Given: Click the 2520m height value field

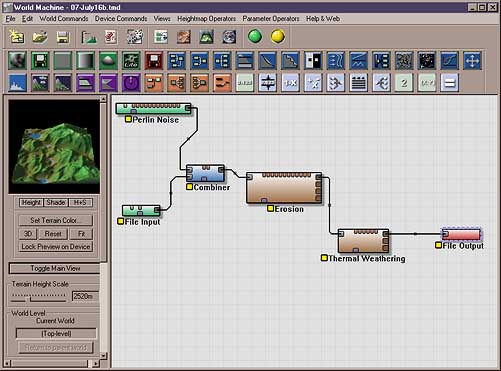Looking at the screenshot, I should (x=85, y=296).
